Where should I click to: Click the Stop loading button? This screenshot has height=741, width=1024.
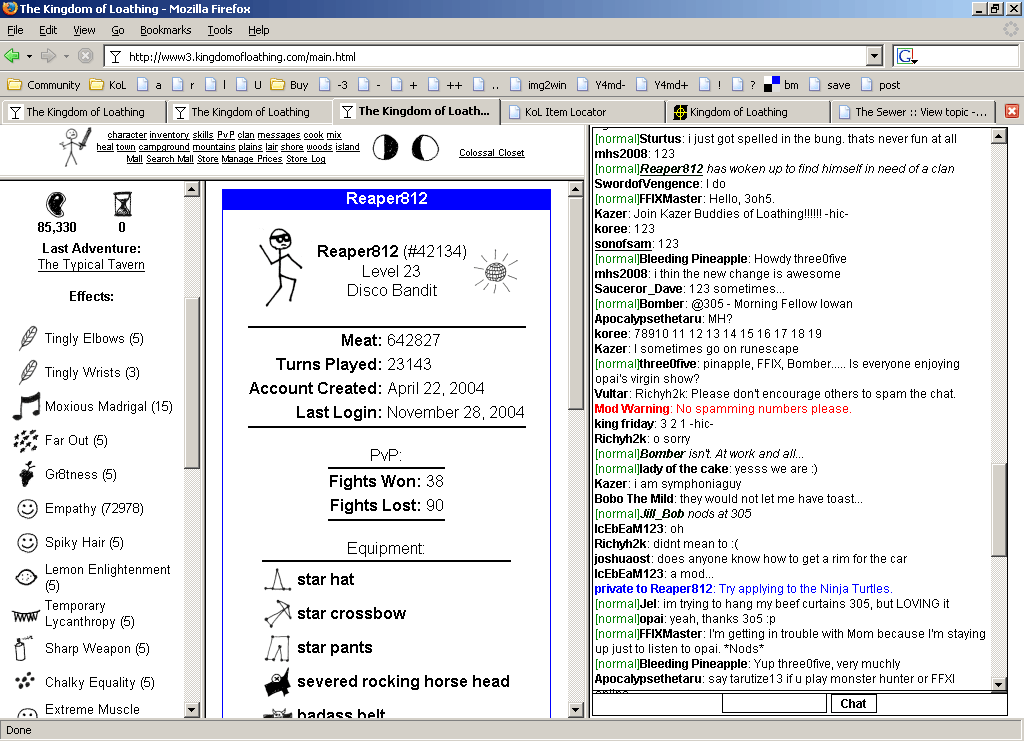click(x=86, y=56)
